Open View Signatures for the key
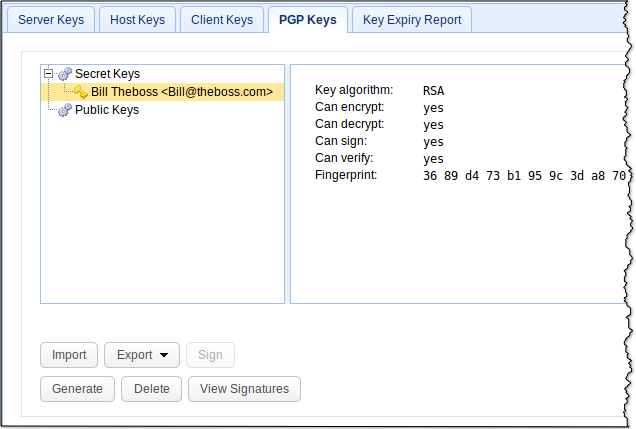Screen dimensions: 636x429 [x=244, y=389]
